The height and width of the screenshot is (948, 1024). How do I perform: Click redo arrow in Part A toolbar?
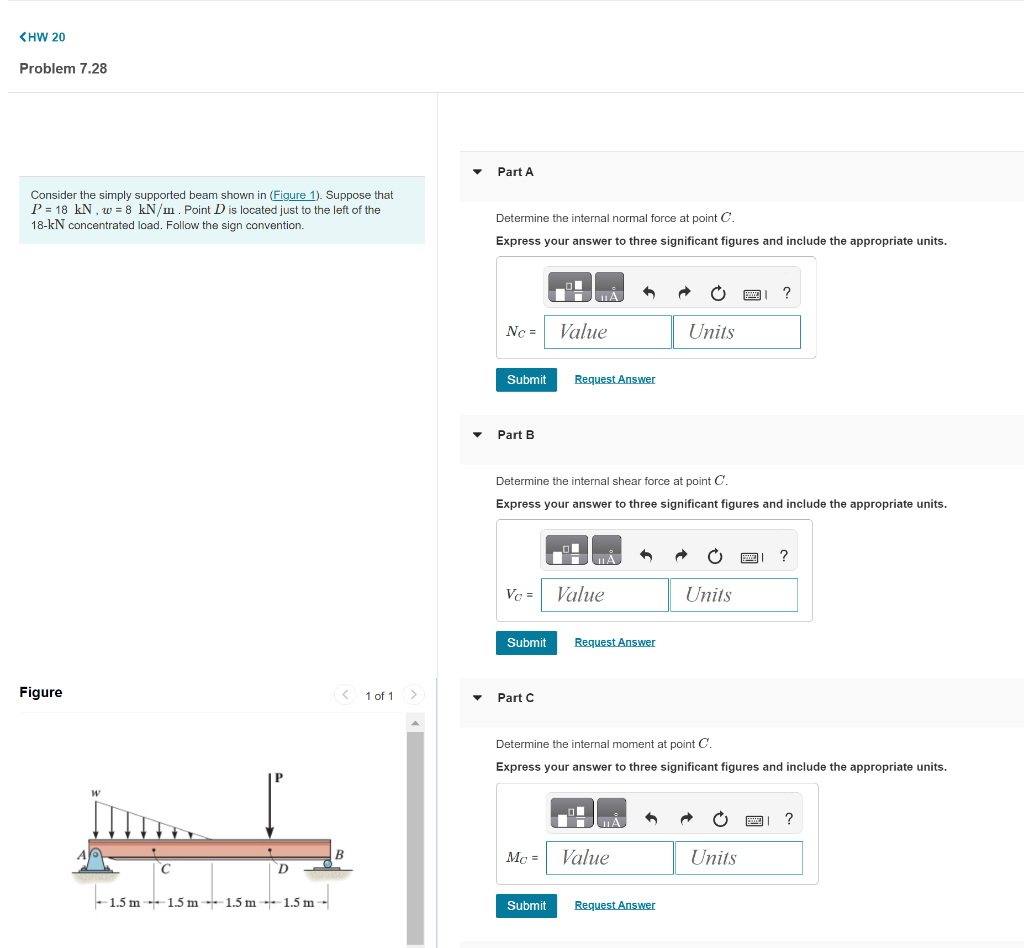click(x=684, y=292)
